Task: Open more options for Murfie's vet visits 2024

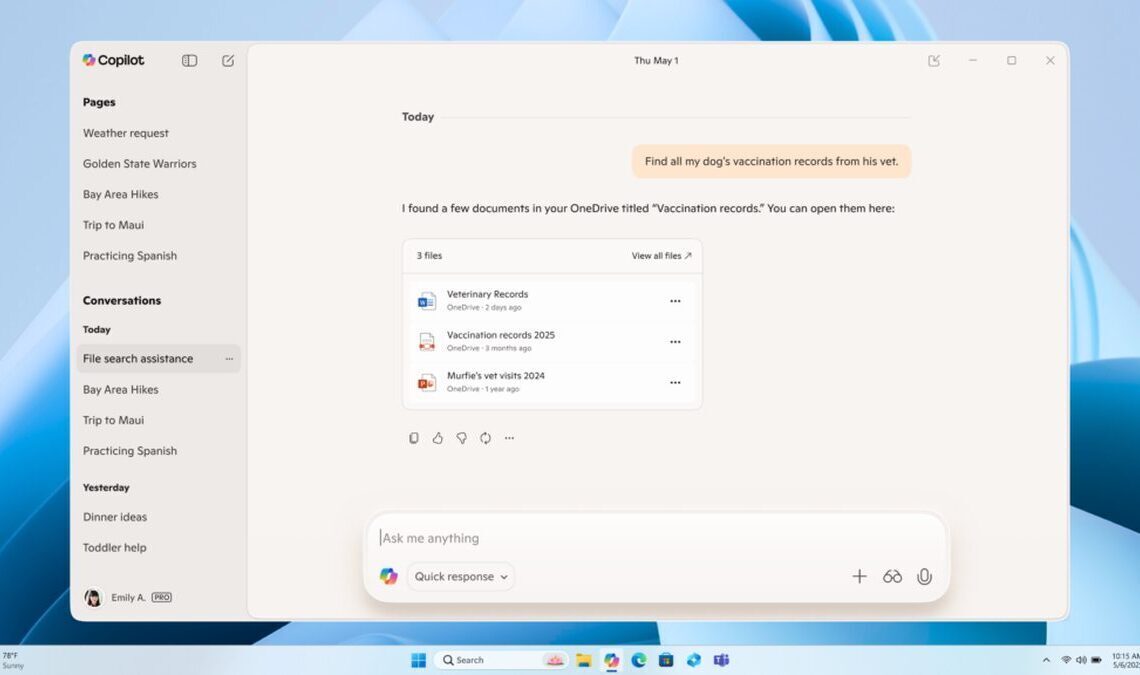Action: tap(675, 382)
